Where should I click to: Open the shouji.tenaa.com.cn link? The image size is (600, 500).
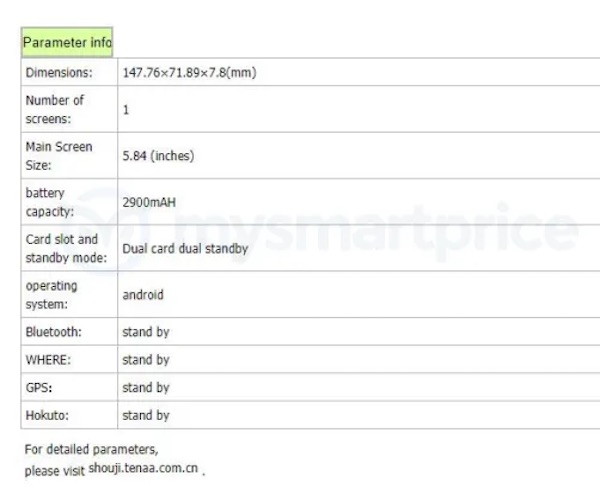[x=143, y=468]
